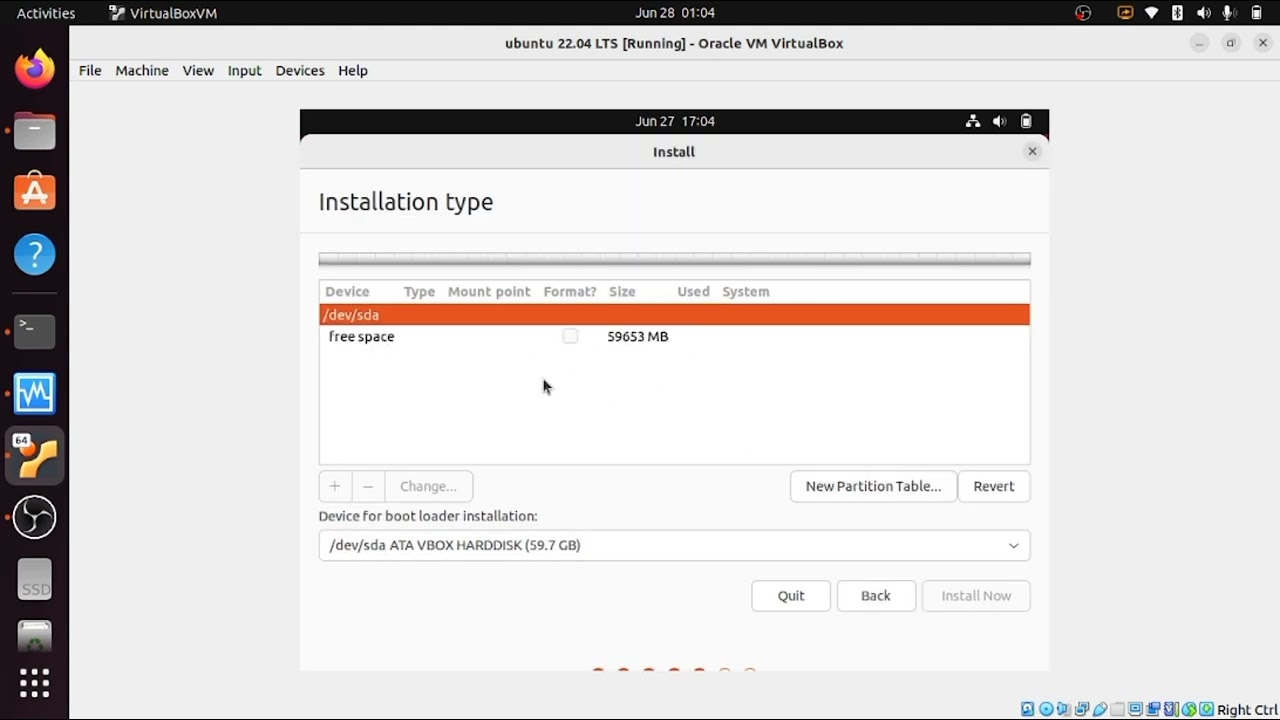
Task: Select the /dev/sda device row
Action: (674, 315)
